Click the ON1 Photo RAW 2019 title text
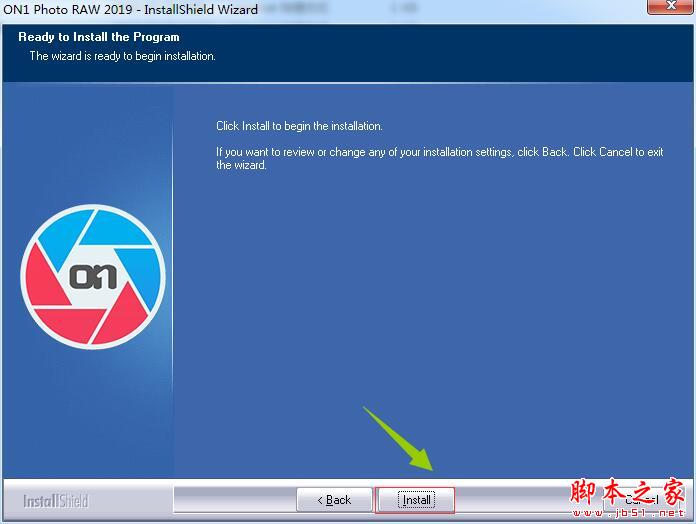696x524 pixels. click(130, 9)
